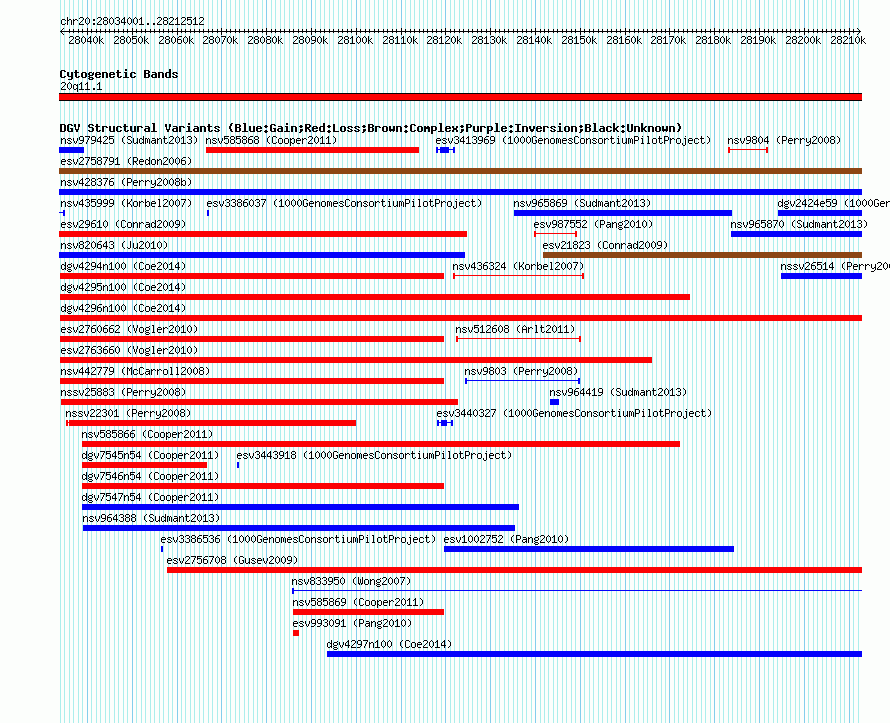Click the nsv965870 (Sudmant2013) blue bar
The image size is (890, 723).
click(796, 234)
